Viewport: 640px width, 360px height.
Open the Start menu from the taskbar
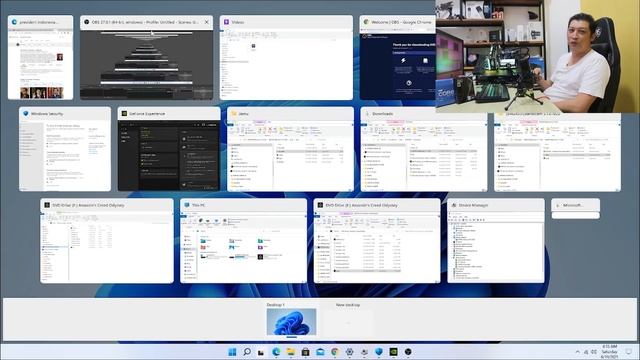tap(232, 352)
